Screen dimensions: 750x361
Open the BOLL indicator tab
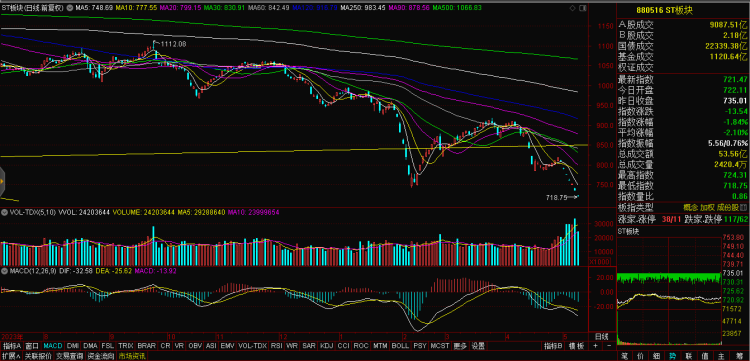400,346
